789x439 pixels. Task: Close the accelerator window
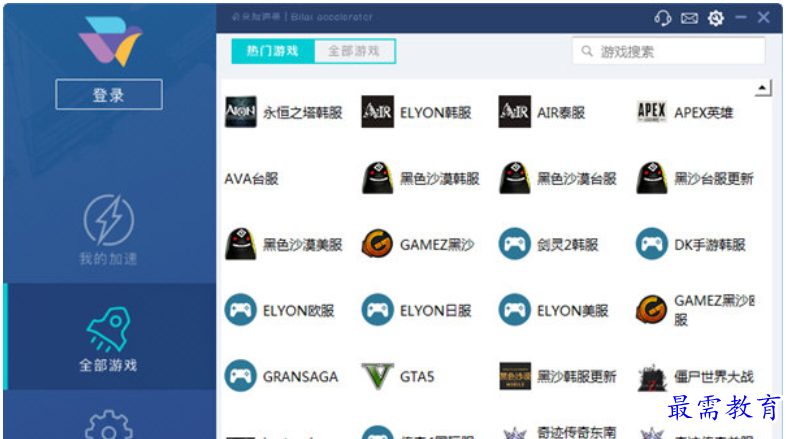click(763, 18)
